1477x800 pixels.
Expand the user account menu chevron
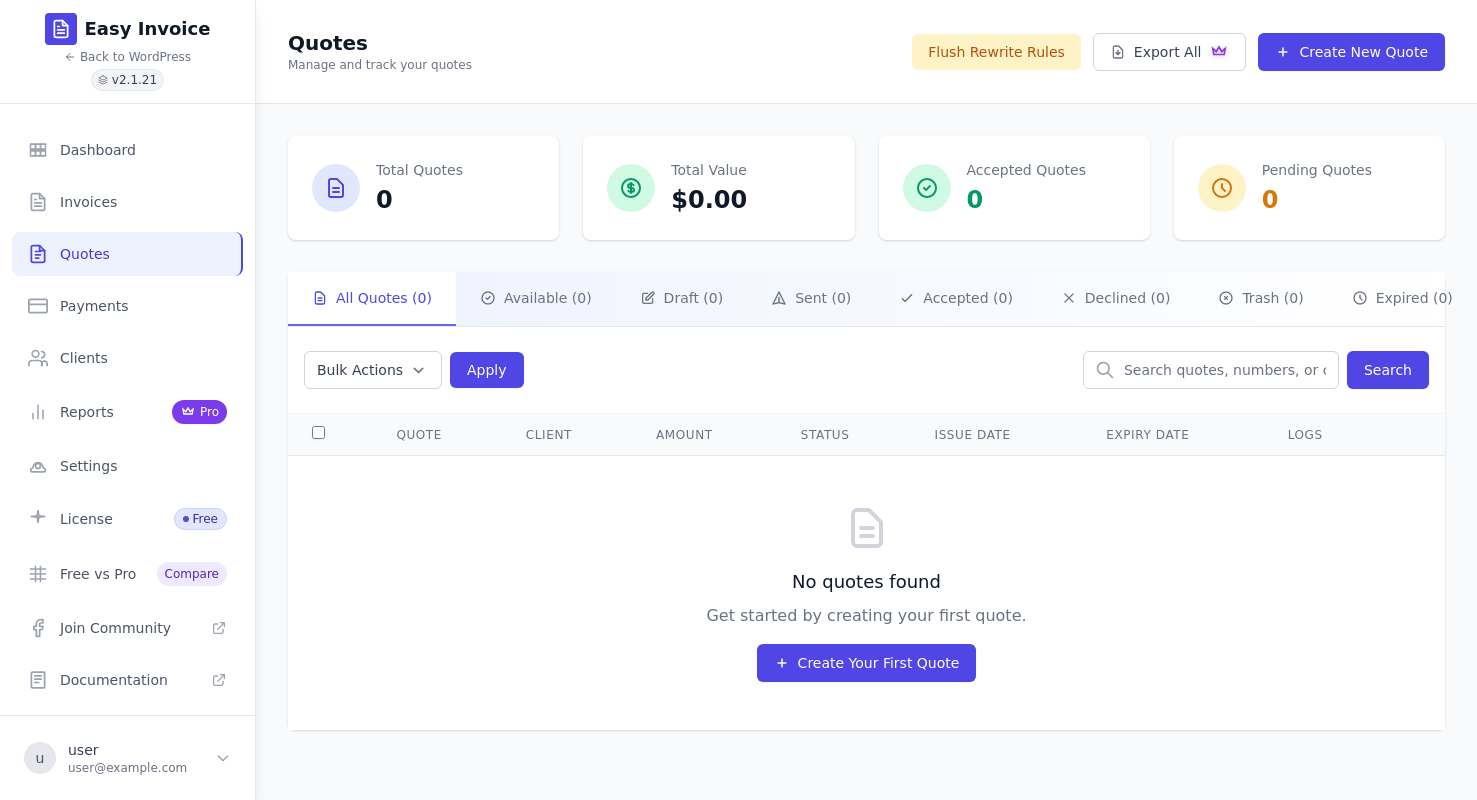pyautogui.click(x=223, y=758)
